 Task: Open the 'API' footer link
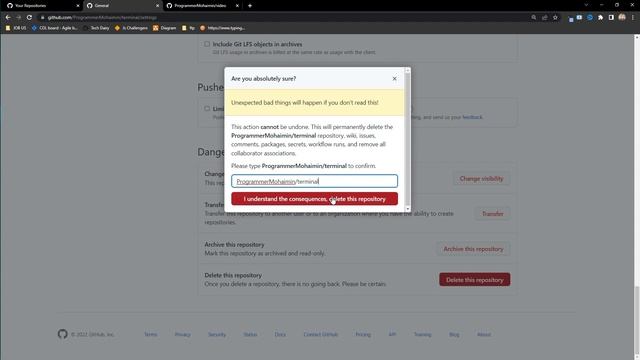point(392,334)
